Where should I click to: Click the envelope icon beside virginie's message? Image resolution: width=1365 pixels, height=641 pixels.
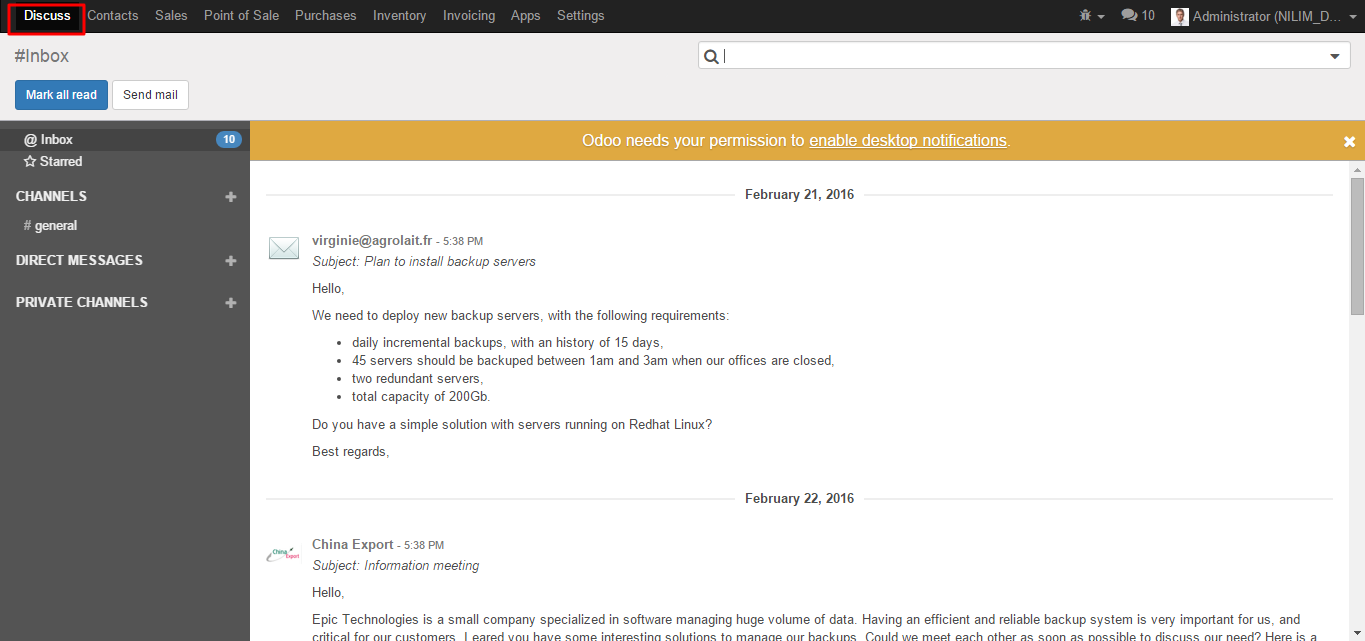(284, 248)
